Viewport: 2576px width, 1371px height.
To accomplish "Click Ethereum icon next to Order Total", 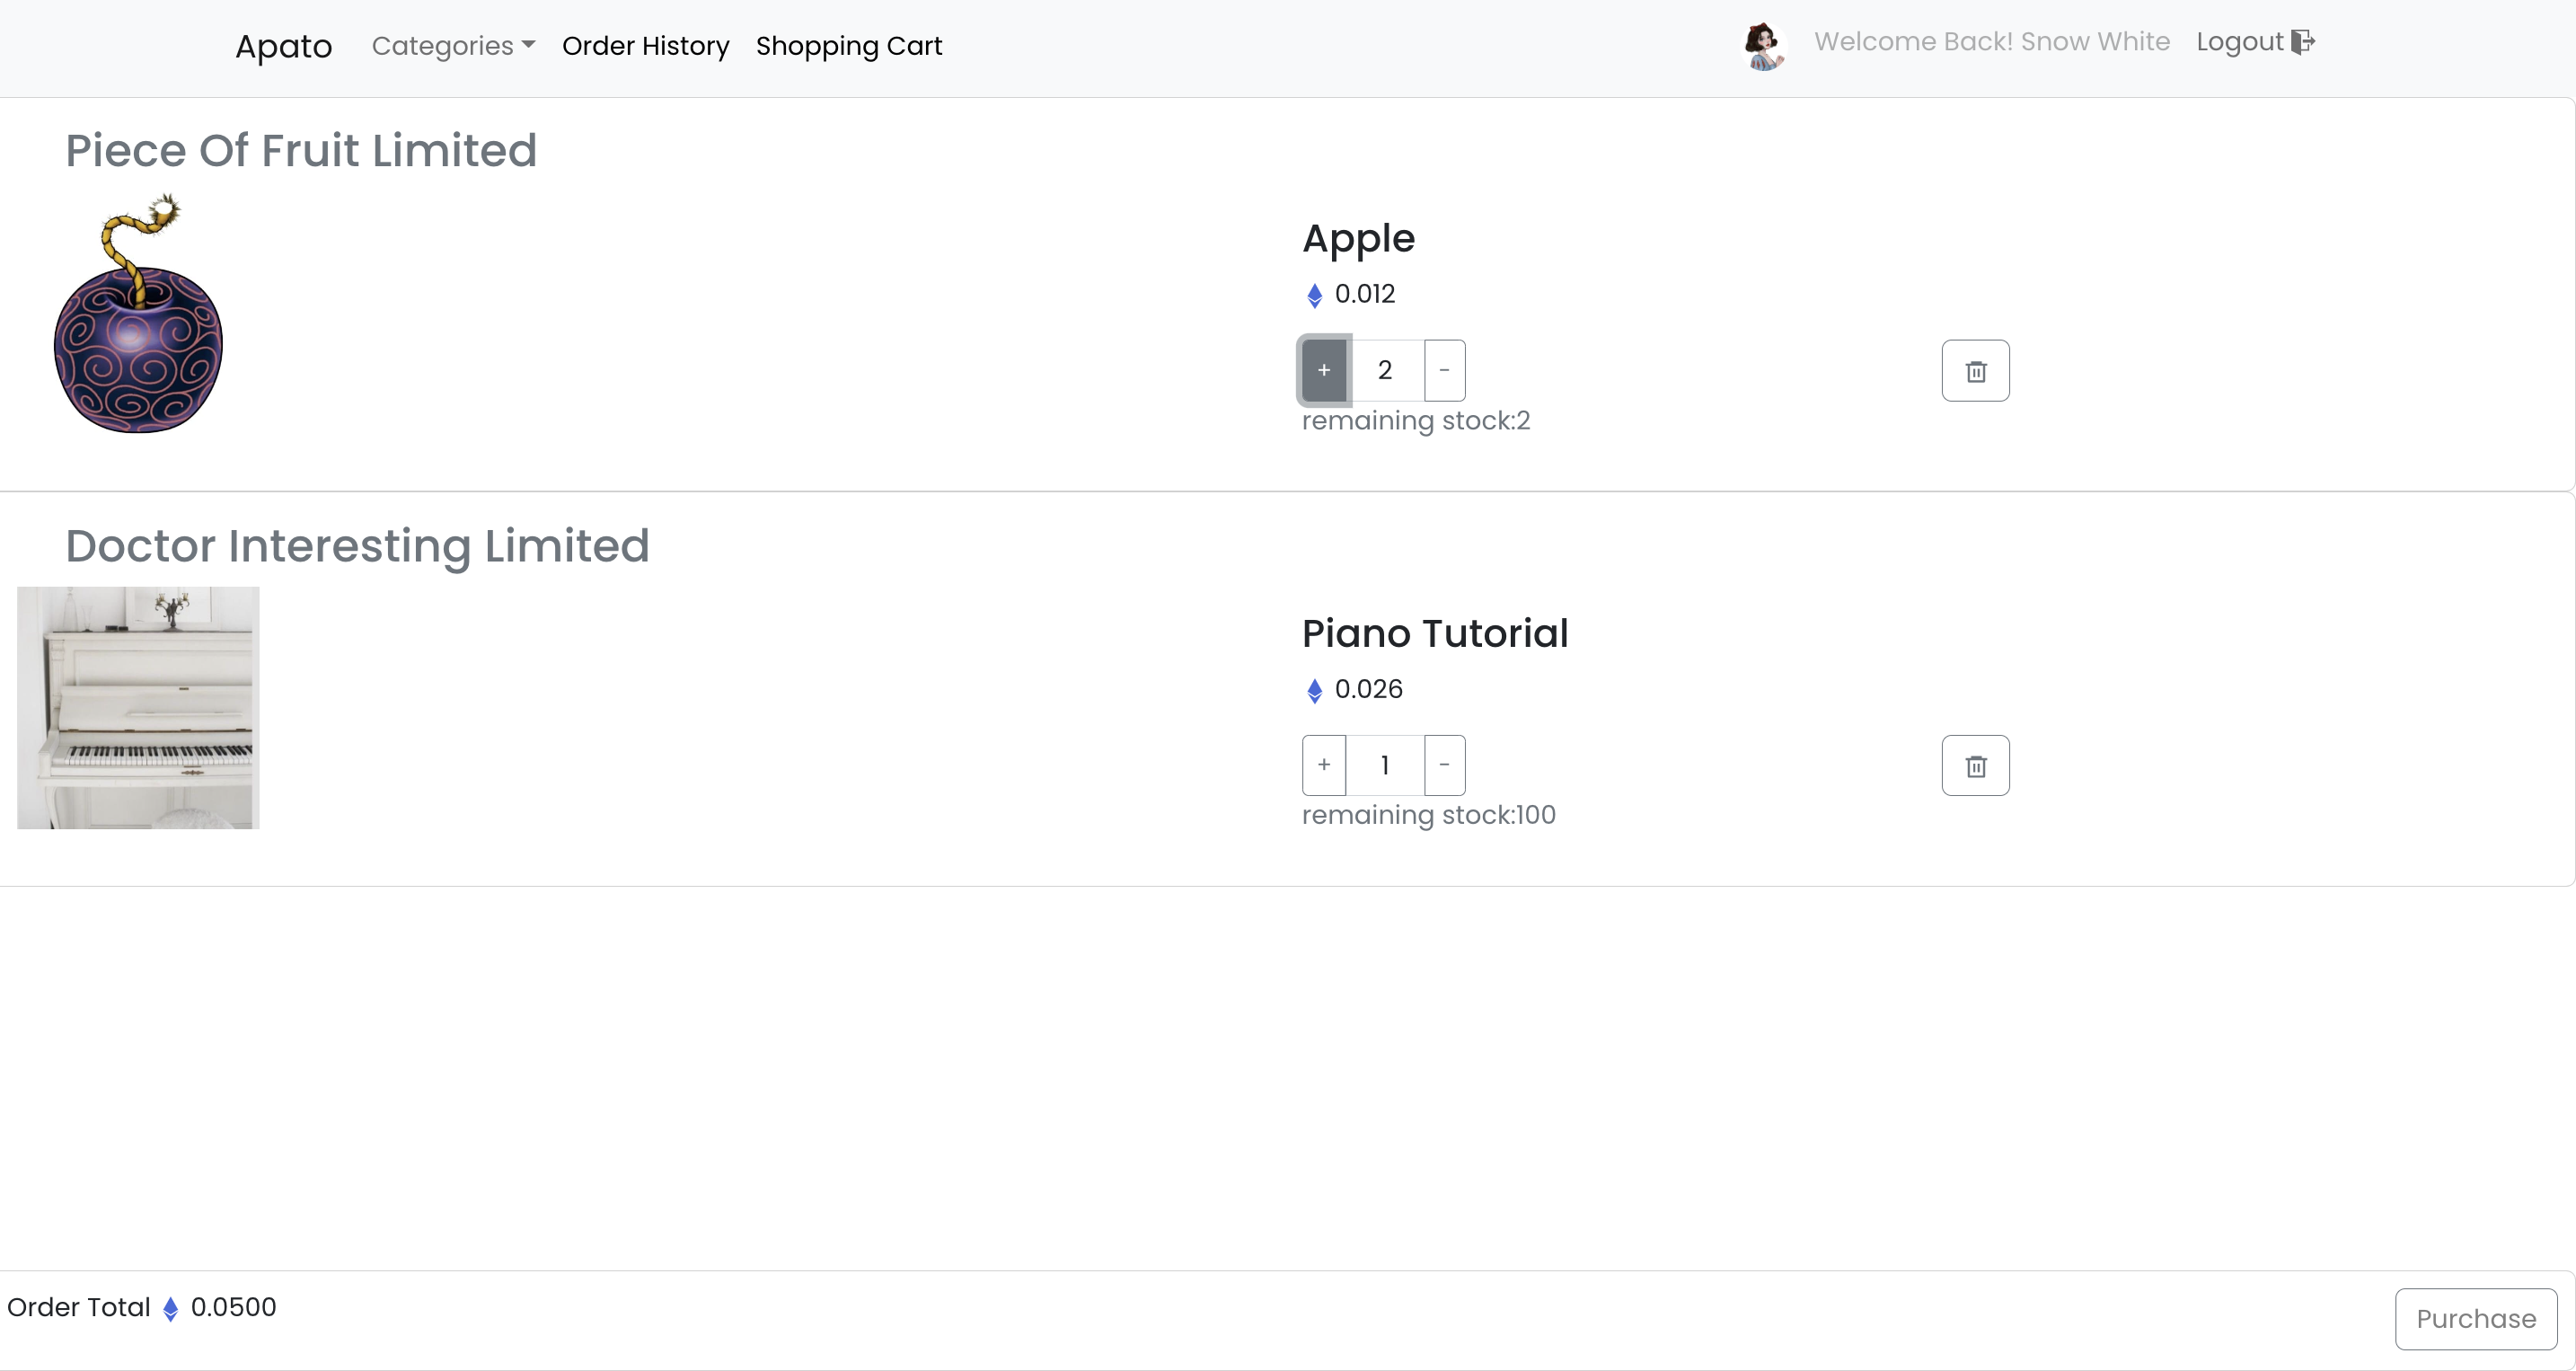I will tap(171, 1309).
